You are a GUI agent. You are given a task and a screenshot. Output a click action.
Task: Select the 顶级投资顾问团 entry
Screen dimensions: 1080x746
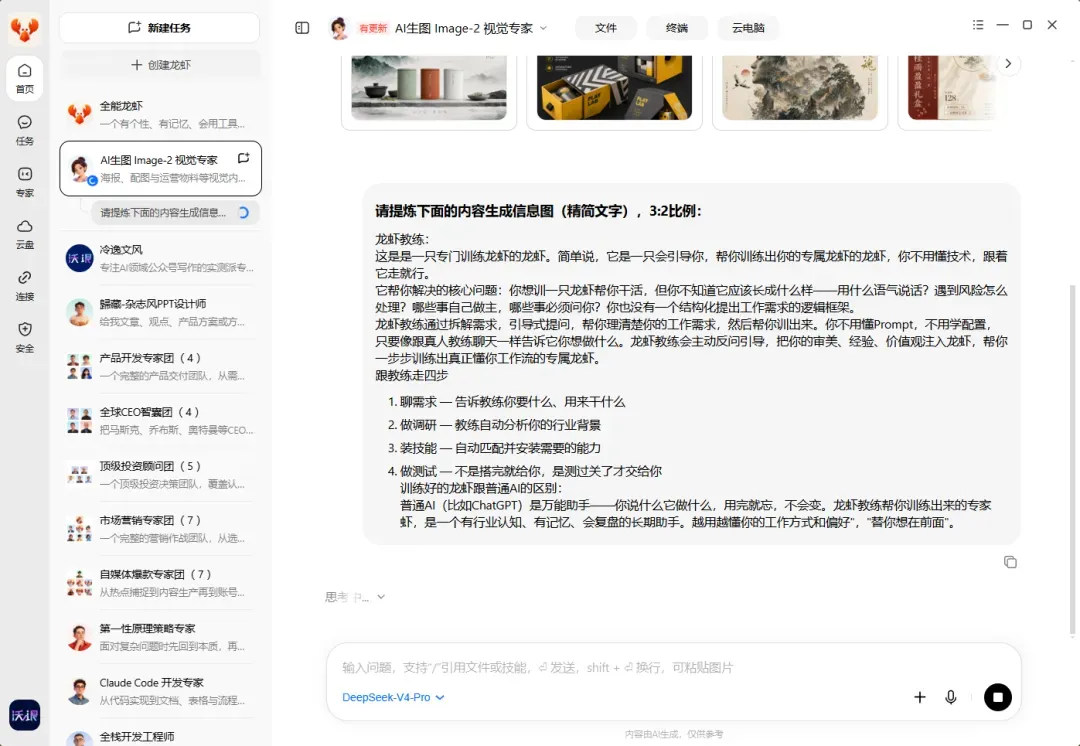[160, 475]
